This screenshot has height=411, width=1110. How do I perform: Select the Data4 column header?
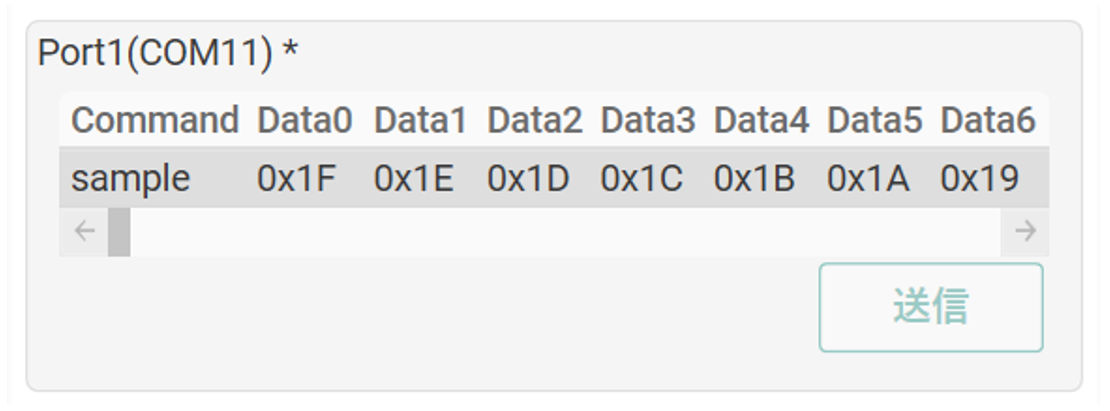coord(761,121)
